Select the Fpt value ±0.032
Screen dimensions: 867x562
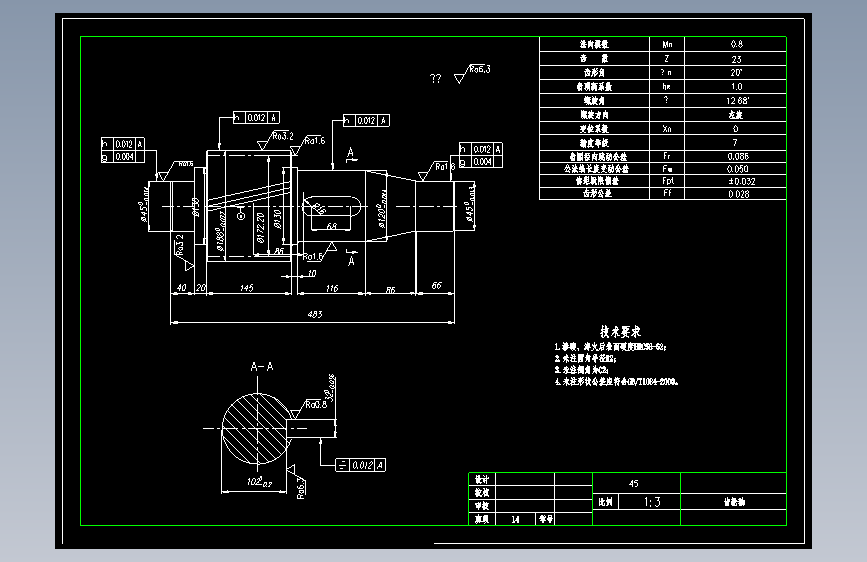click(x=741, y=181)
